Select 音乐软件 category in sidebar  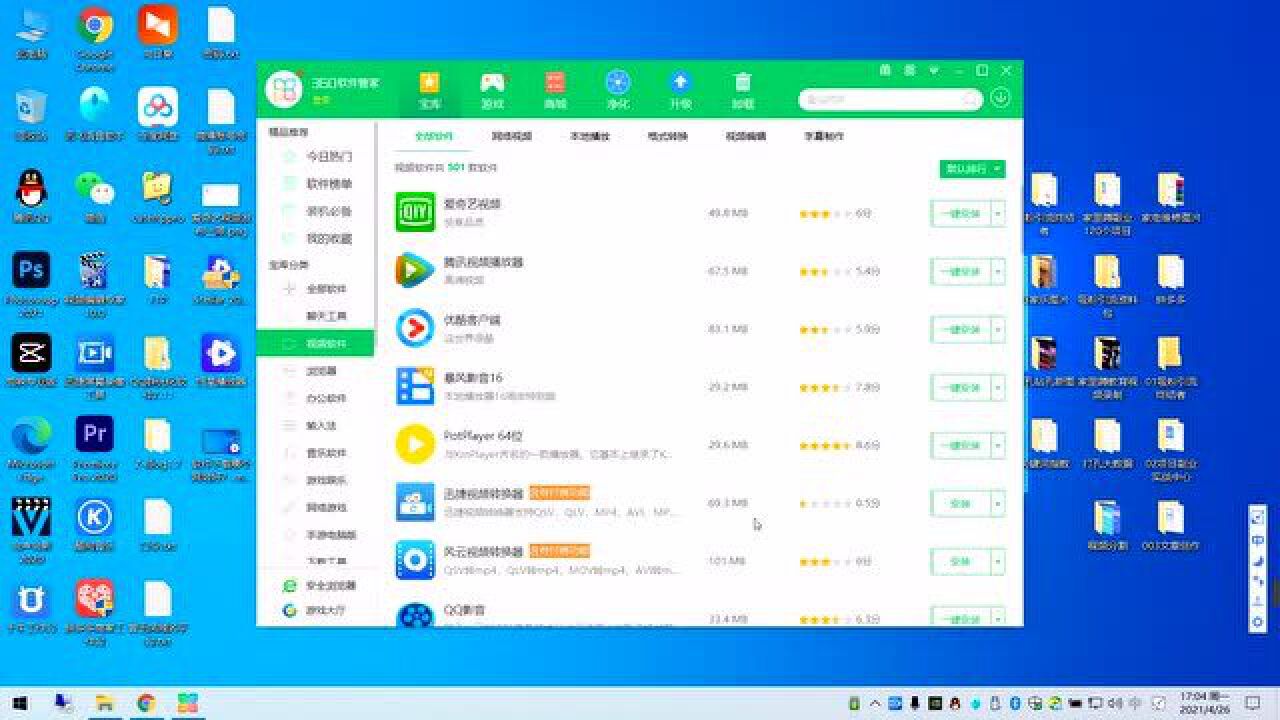tap(316, 453)
